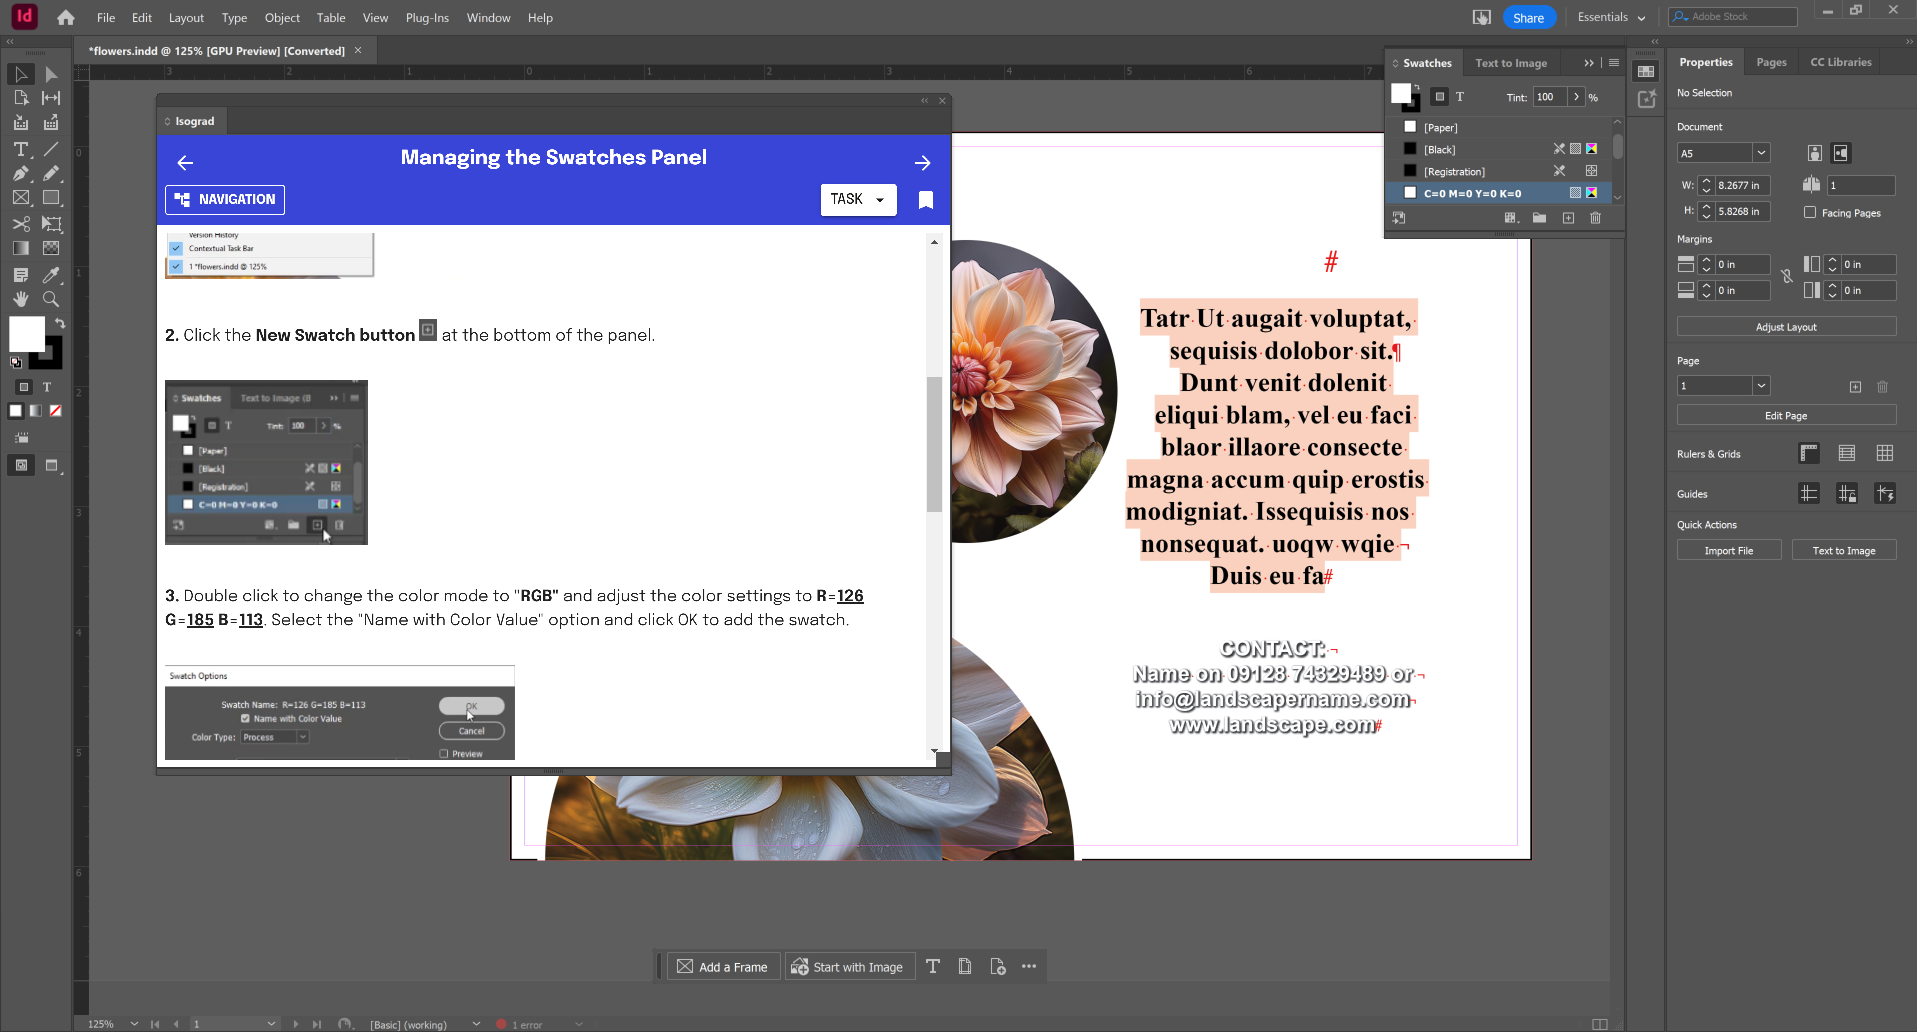Select the Hand tool
Screen dimensions: 1917x1032
pyautogui.click(x=20, y=299)
